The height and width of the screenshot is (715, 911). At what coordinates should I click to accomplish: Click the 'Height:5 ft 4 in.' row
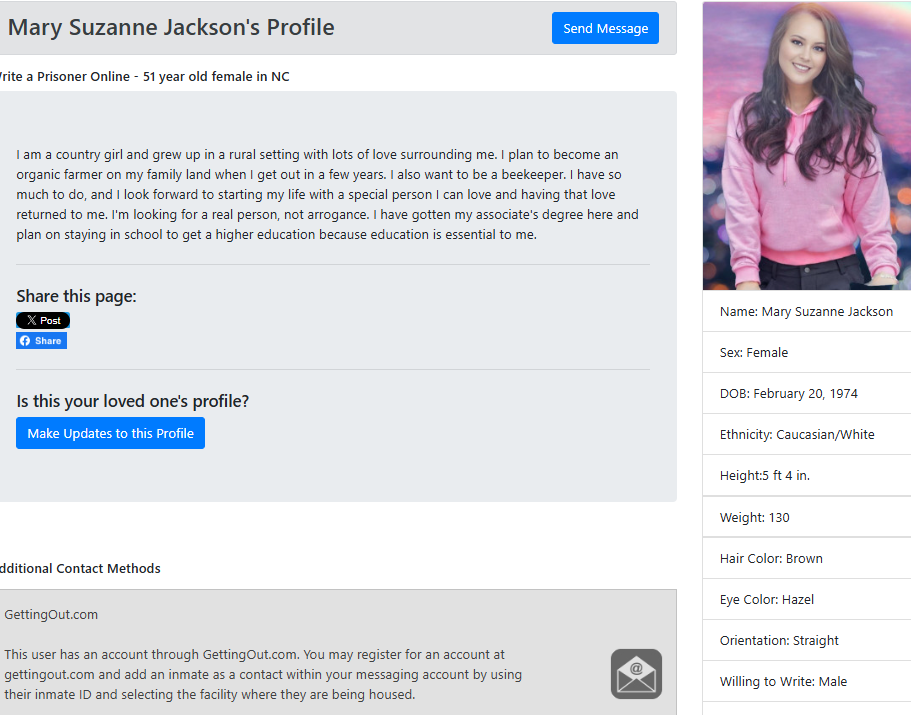pos(807,476)
